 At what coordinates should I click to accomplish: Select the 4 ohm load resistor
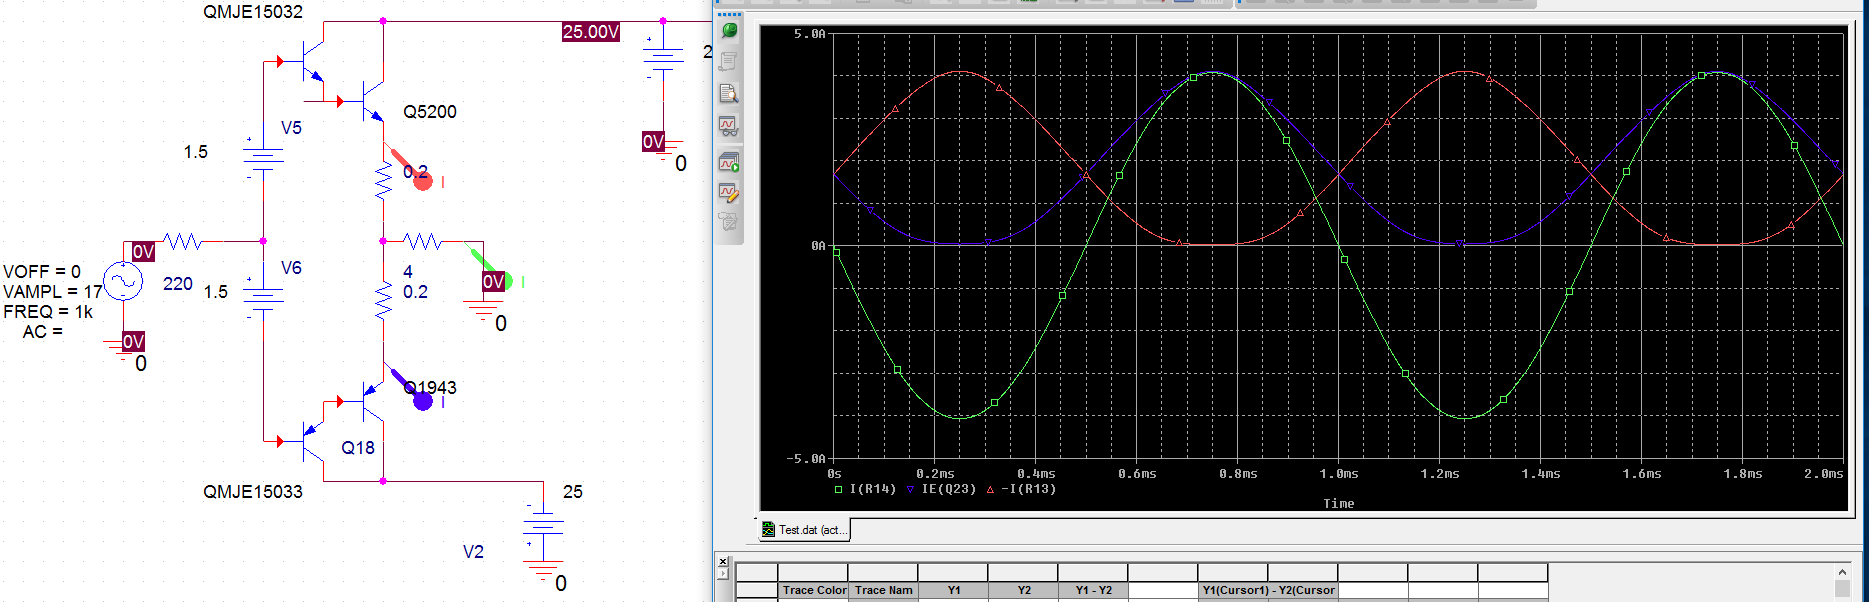[x=423, y=241]
